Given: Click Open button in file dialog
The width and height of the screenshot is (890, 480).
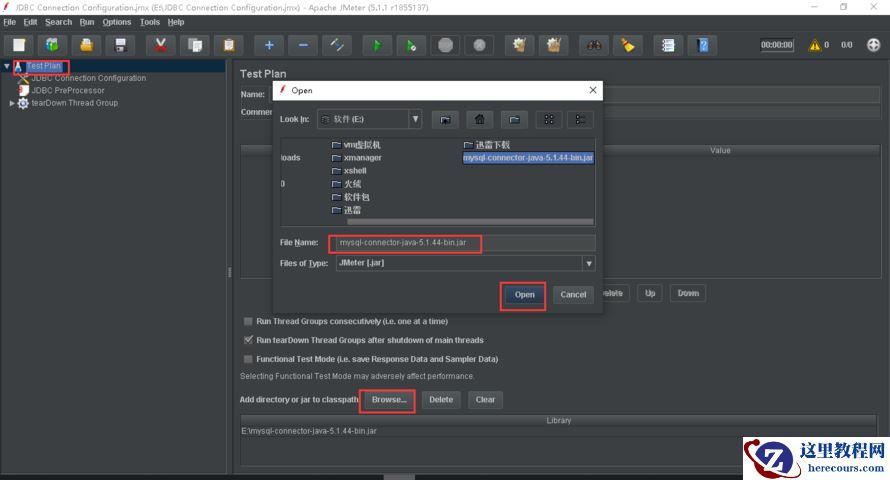Looking at the screenshot, I should 524,295.
